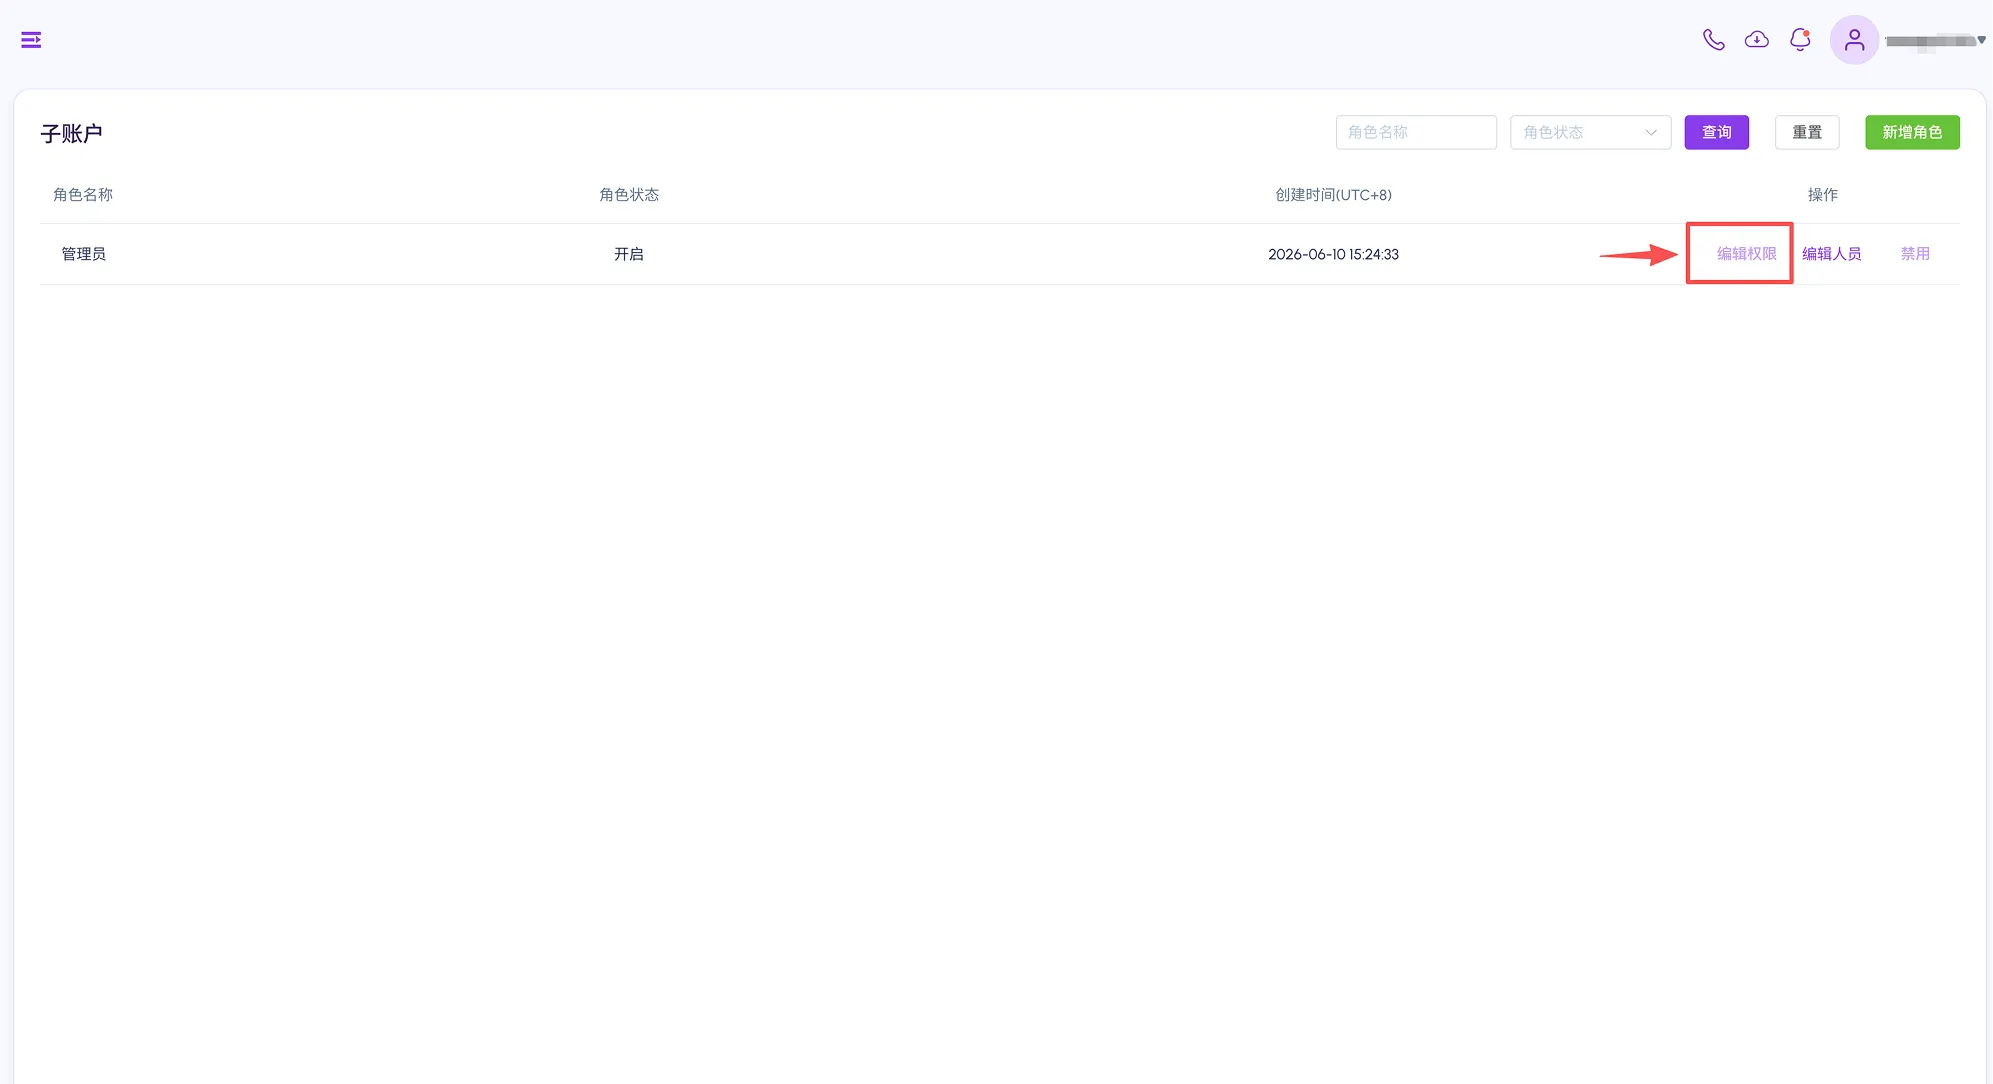Click the user avatar icon
This screenshot has width=1993, height=1084.
pos(1854,40)
